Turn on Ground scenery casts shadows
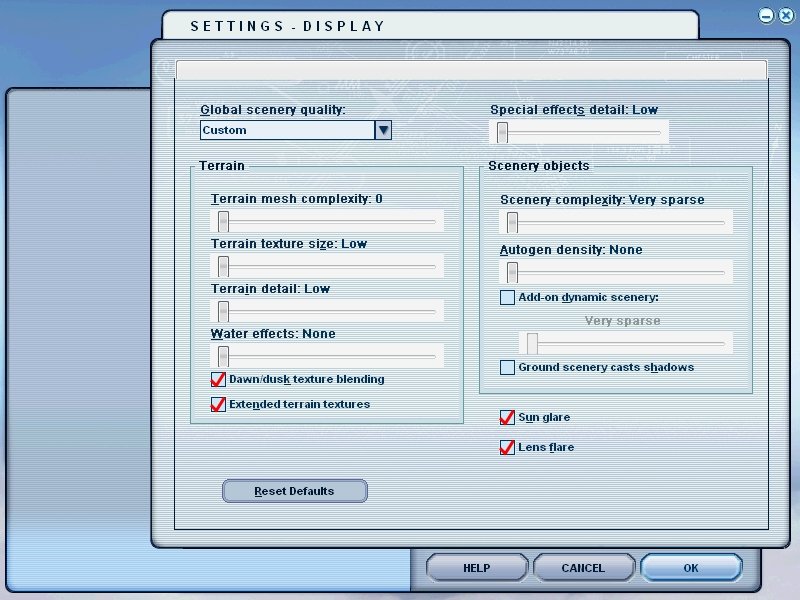800x600 pixels. click(508, 368)
